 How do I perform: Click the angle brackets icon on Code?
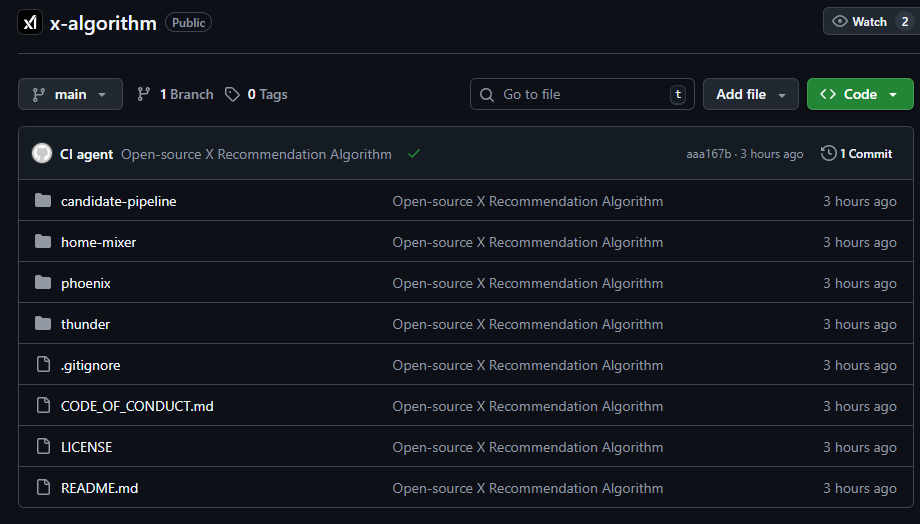828,94
